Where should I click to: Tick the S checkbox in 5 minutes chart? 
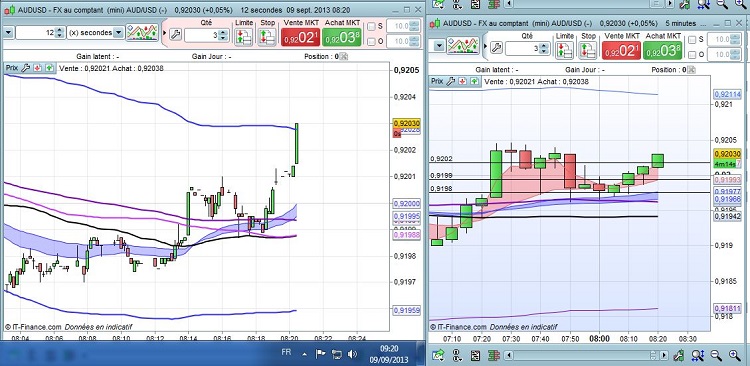click(x=692, y=40)
